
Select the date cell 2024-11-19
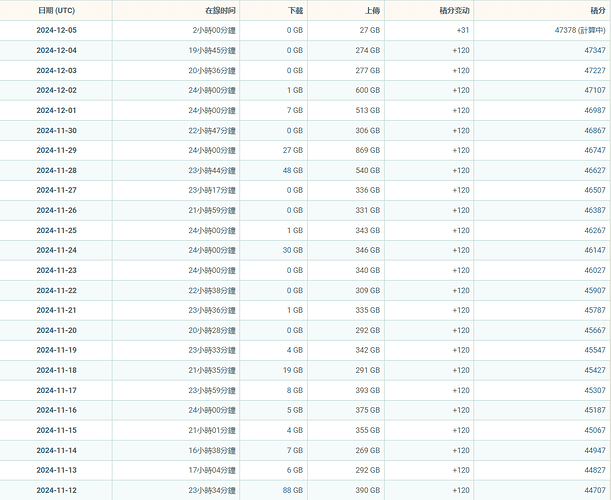click(57, 350)
